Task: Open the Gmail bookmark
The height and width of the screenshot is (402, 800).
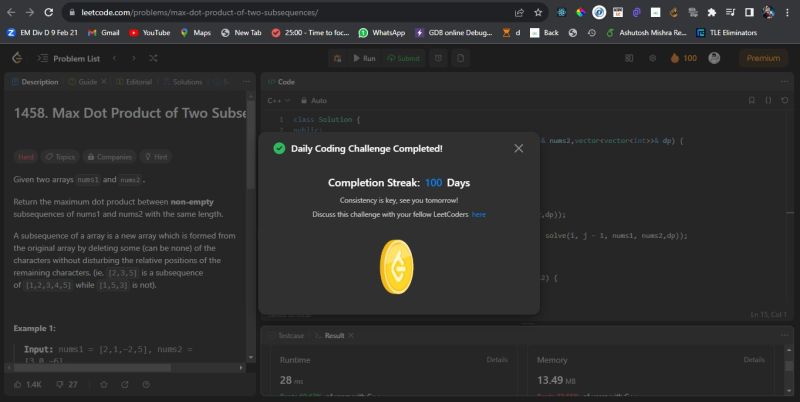Action: tap(104, 33)
